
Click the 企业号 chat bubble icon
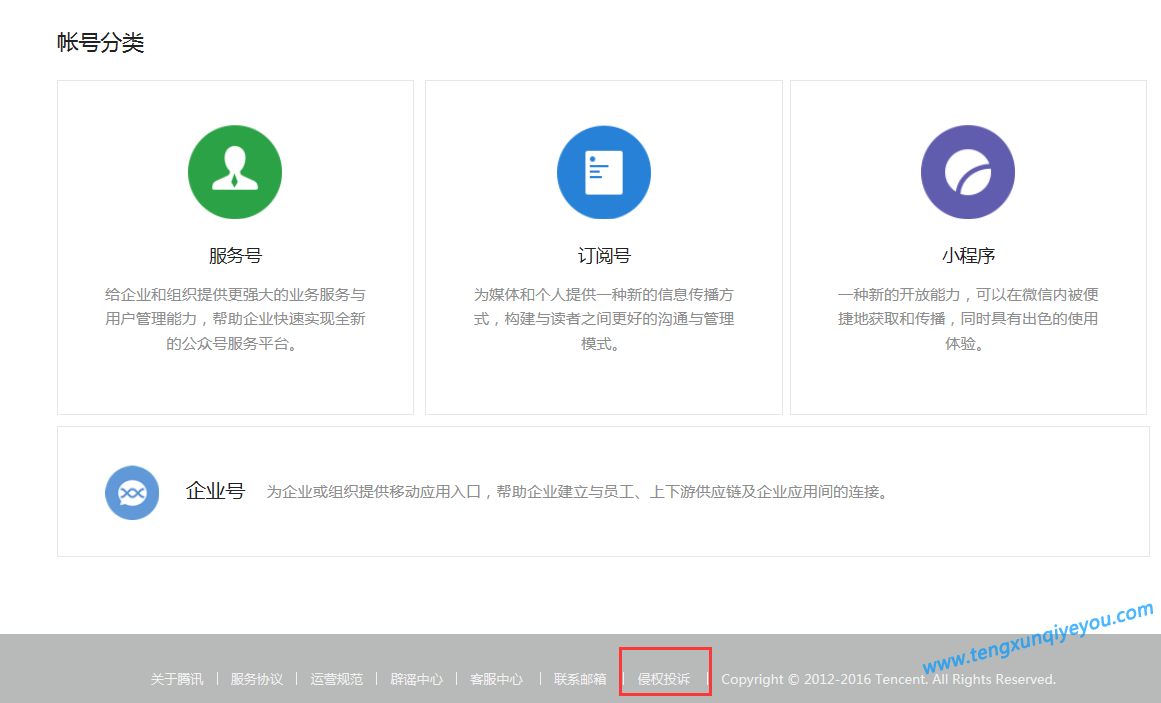132,493
